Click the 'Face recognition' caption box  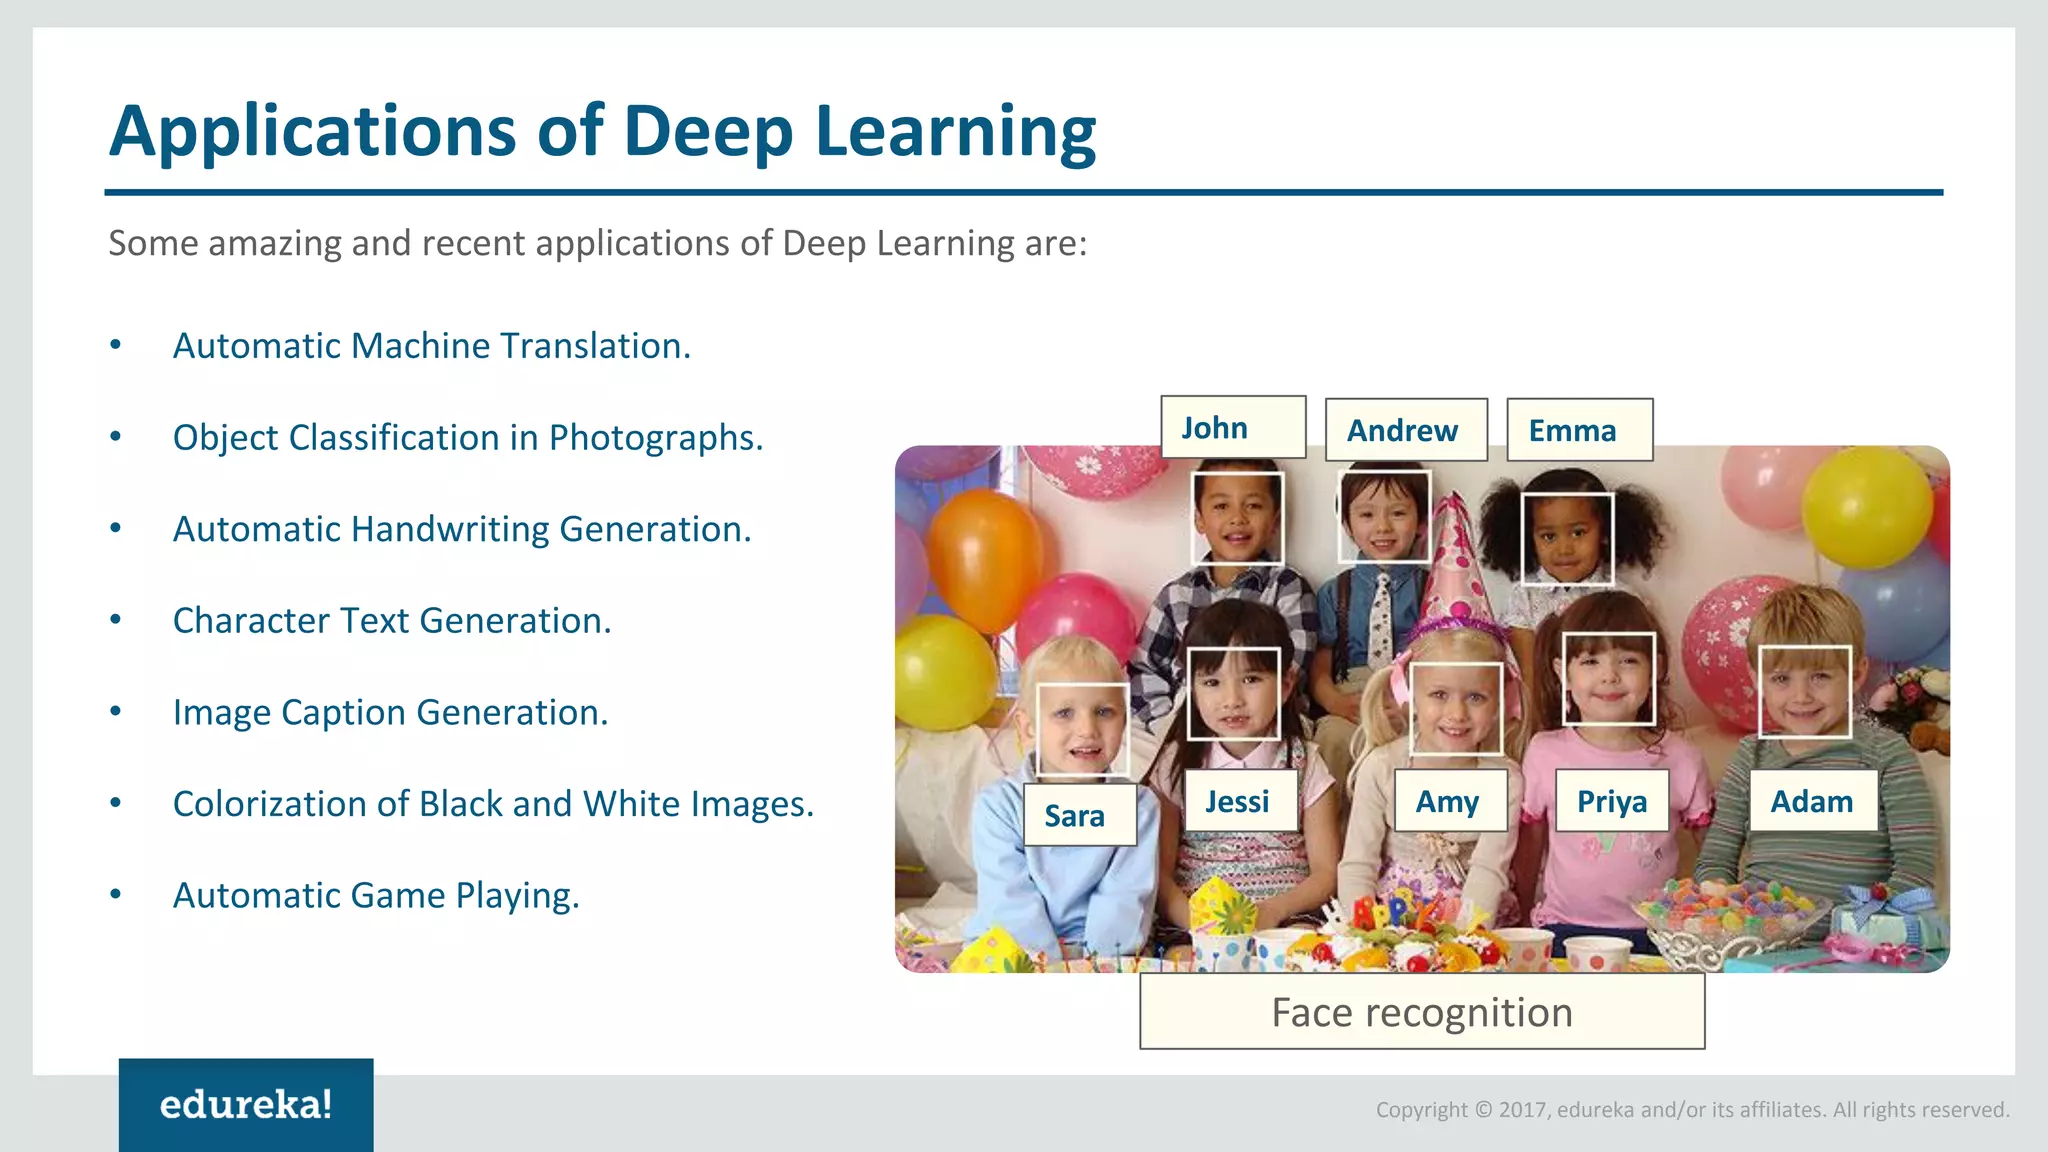coord(1422,1012)
